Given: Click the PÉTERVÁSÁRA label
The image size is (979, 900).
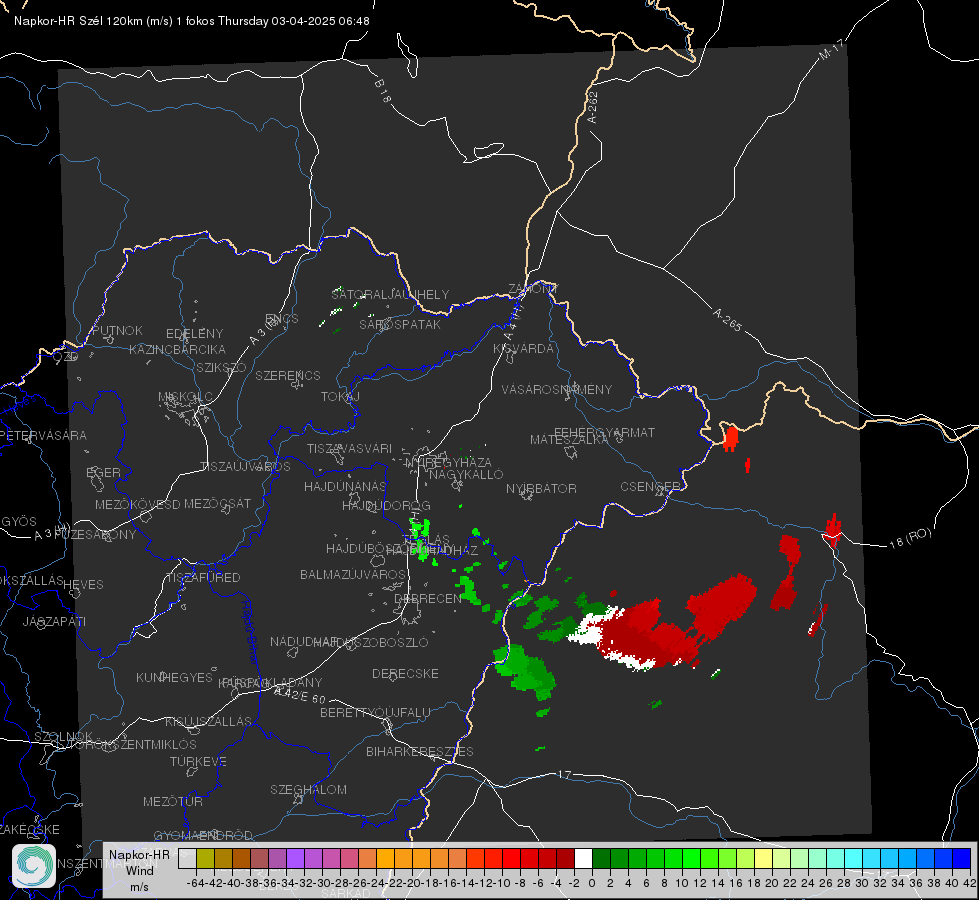Looking at the screenshot, I should tap(43, 435).
